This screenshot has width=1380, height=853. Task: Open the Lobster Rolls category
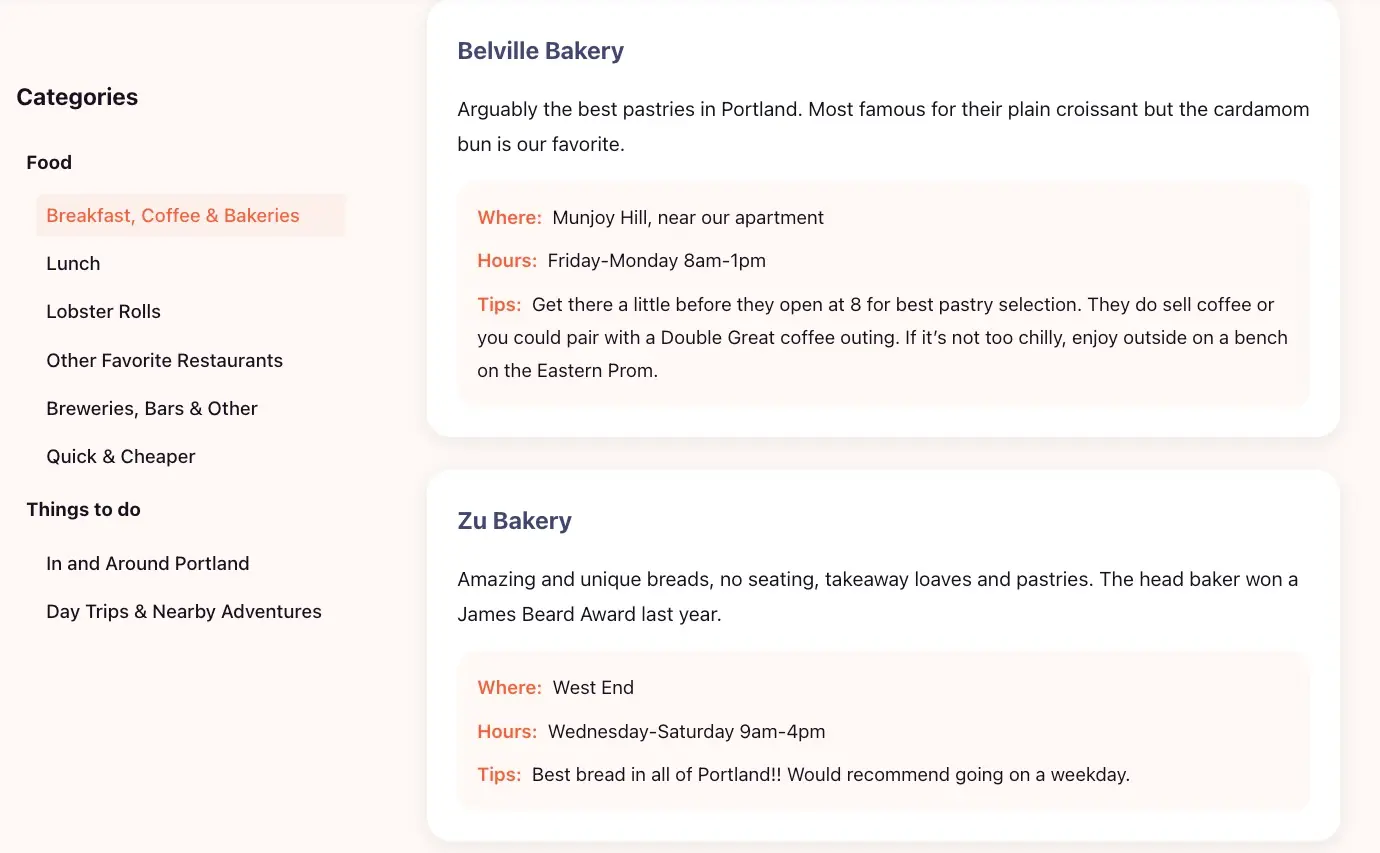pyautogui.click(x=103, y=311)
